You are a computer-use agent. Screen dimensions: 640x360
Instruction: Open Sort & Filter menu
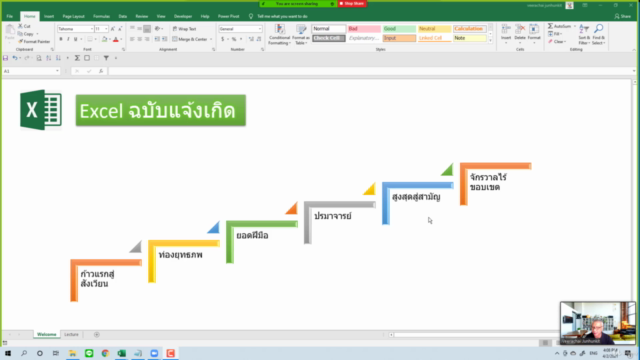pyautogui.click(x=584, y=34)
